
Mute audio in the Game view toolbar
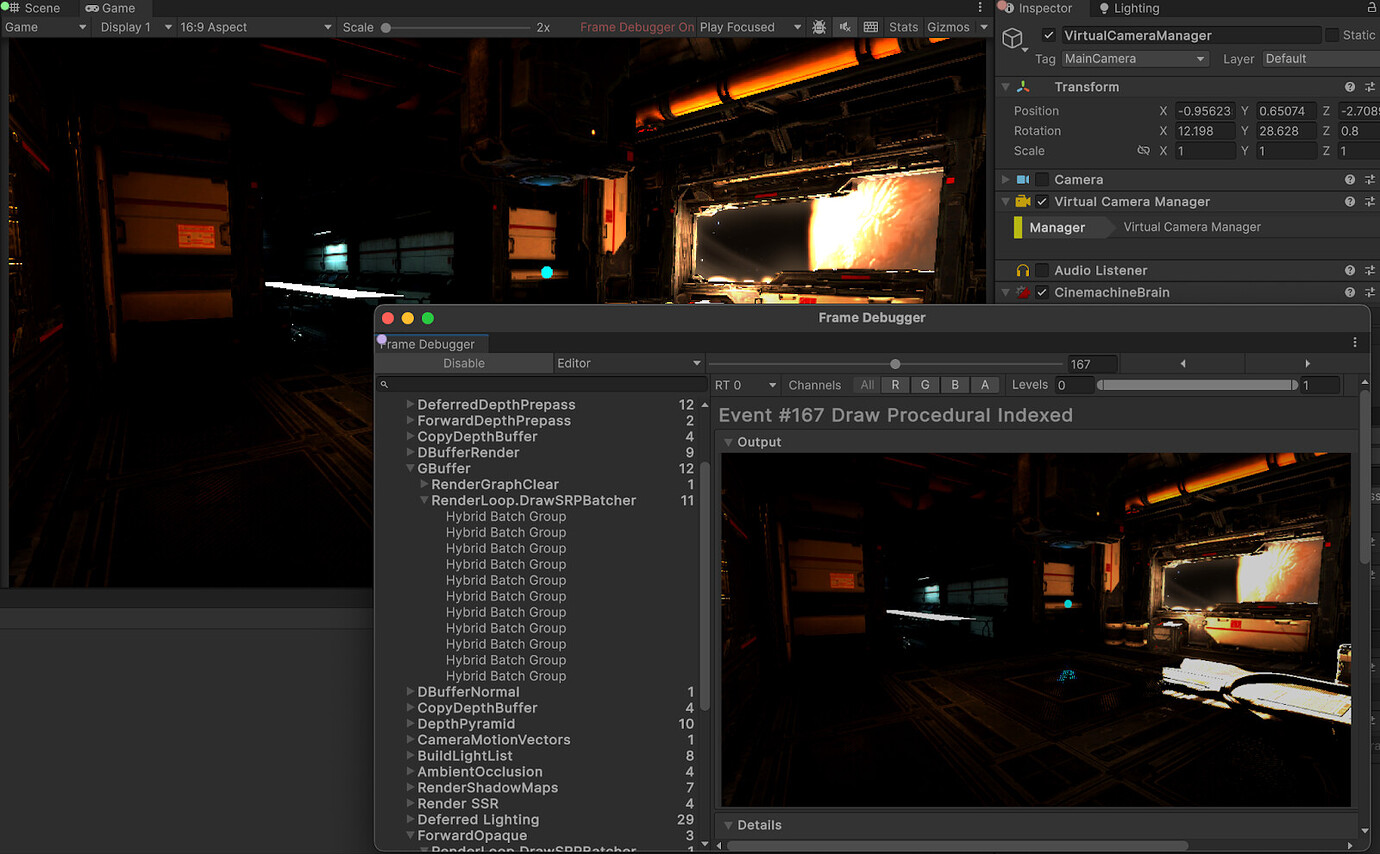[845, 27]
